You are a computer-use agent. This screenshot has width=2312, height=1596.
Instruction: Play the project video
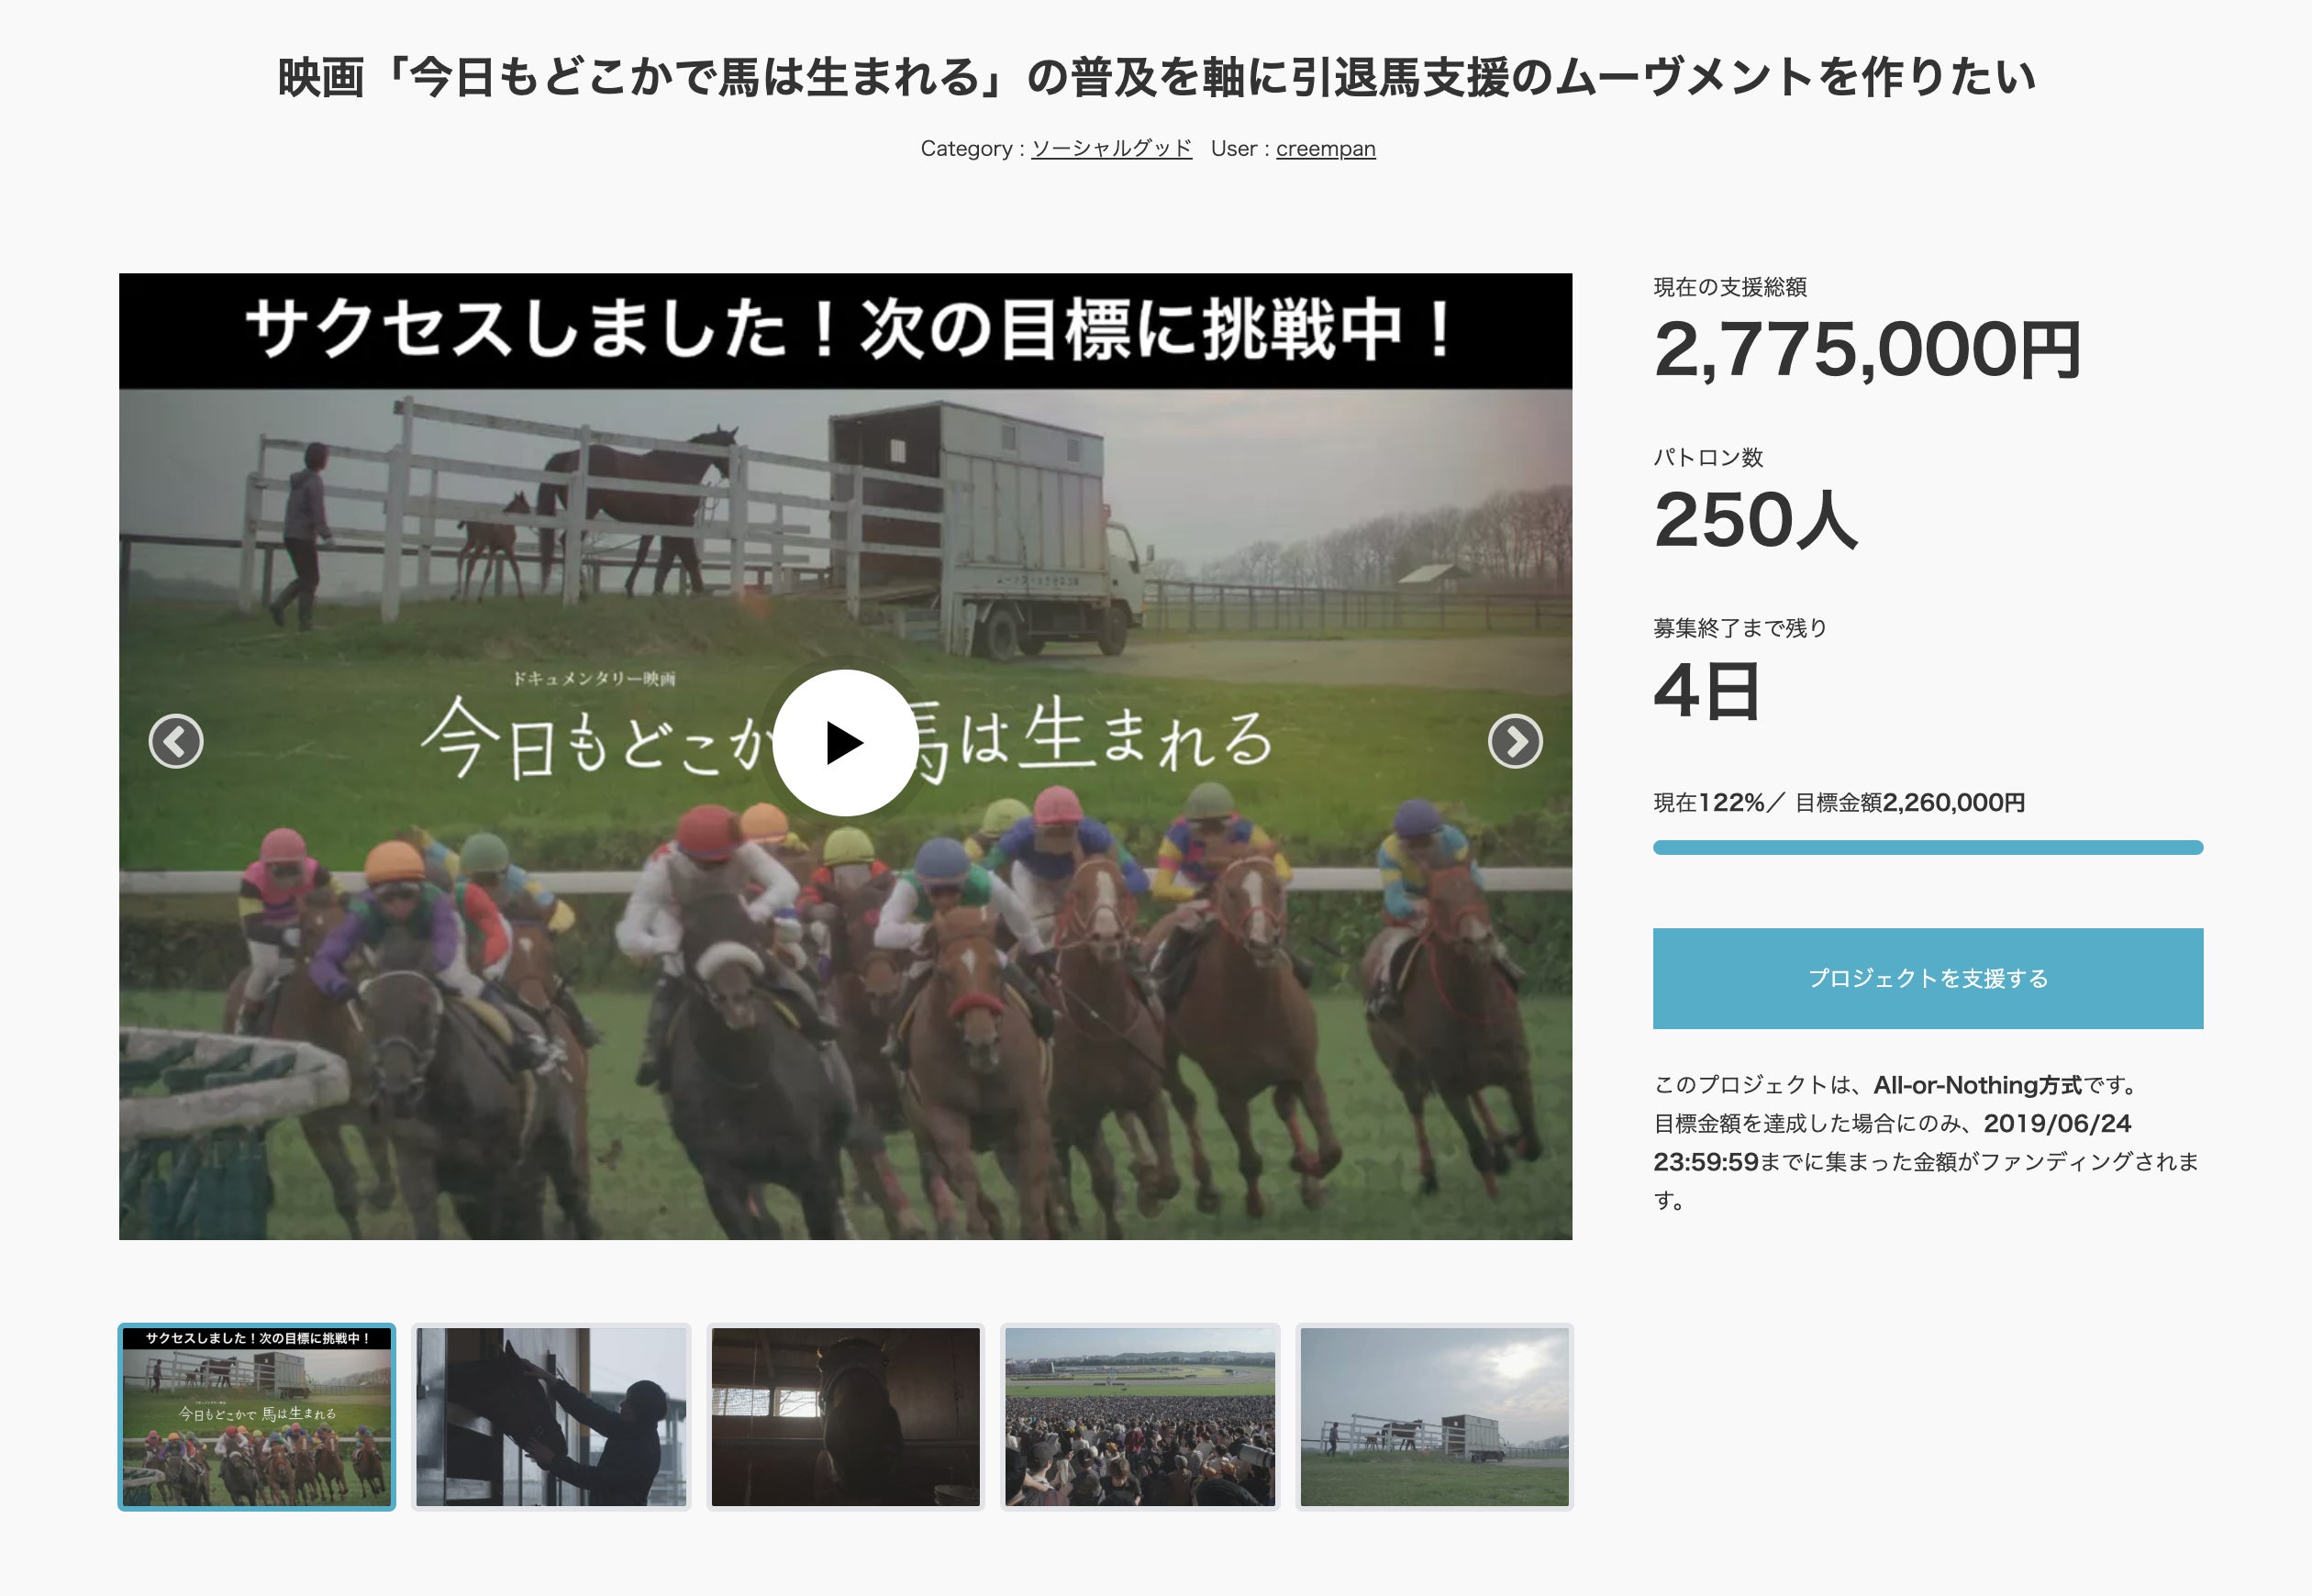tap(845, 743)
